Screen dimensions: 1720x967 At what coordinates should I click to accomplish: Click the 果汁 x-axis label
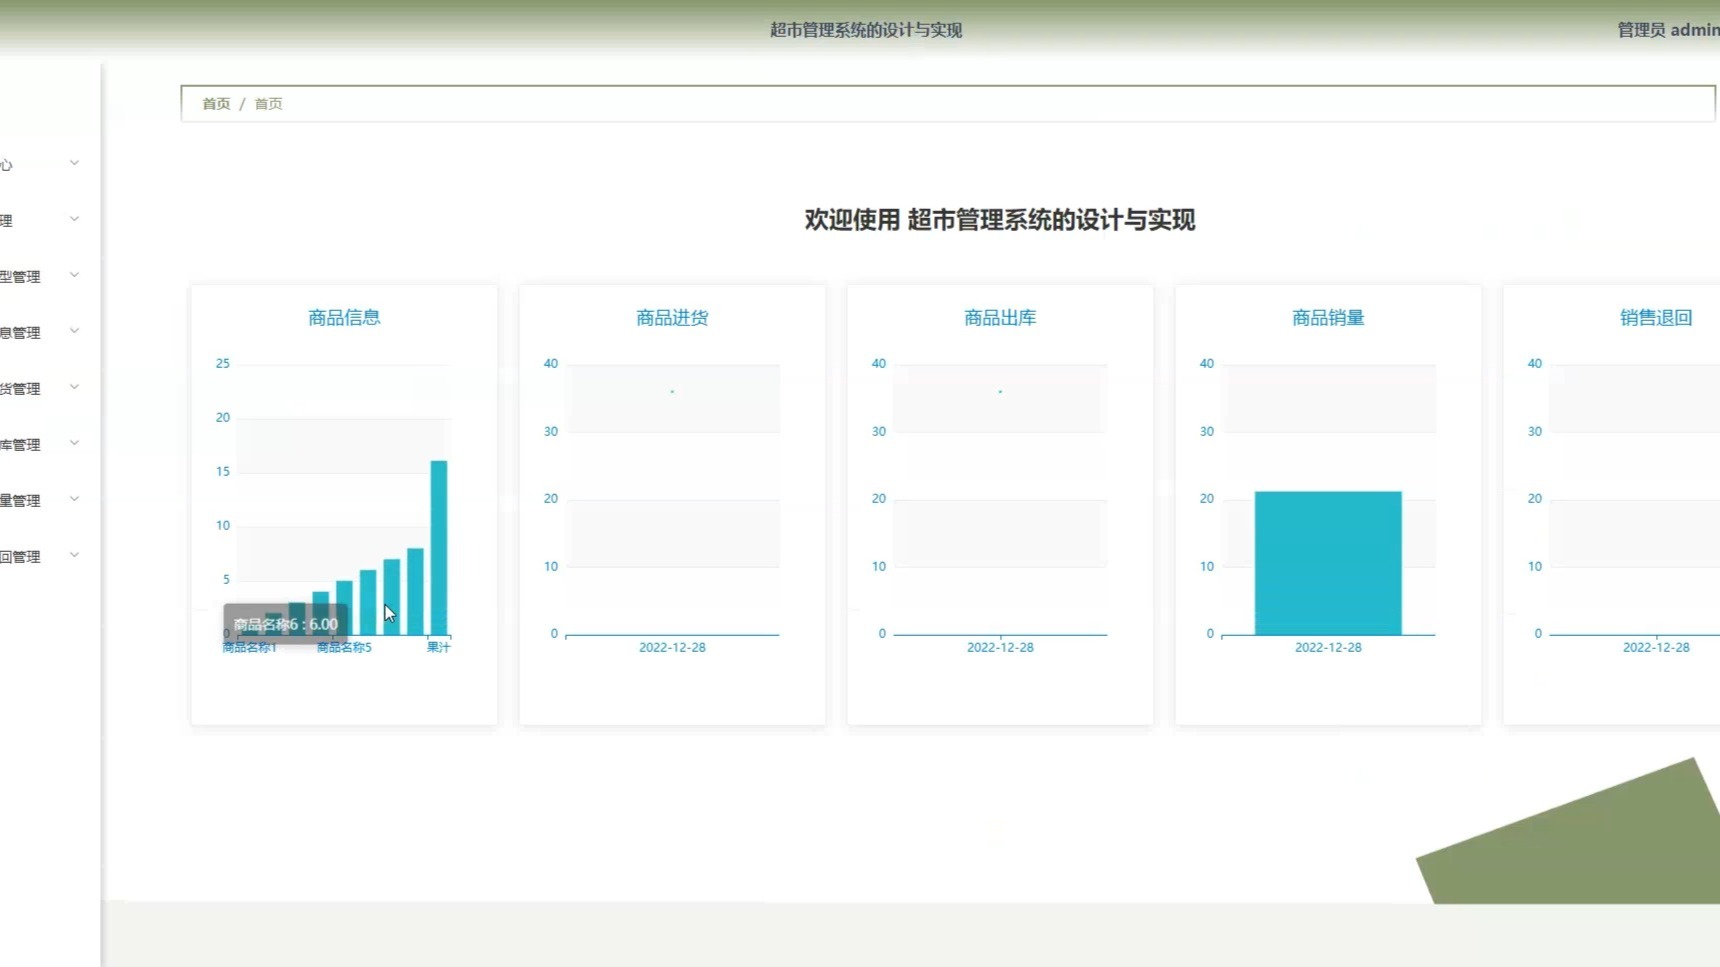click(438, 647)
